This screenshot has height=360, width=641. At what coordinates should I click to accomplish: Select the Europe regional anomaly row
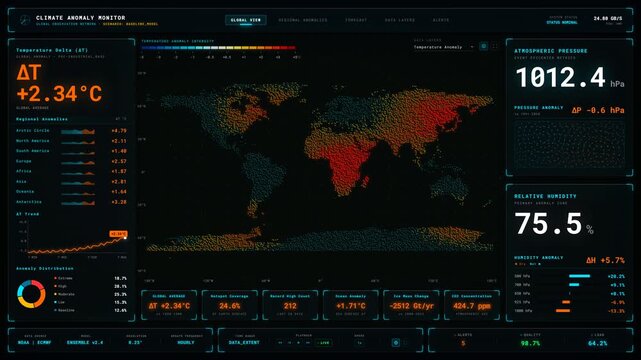coord(71,161)
